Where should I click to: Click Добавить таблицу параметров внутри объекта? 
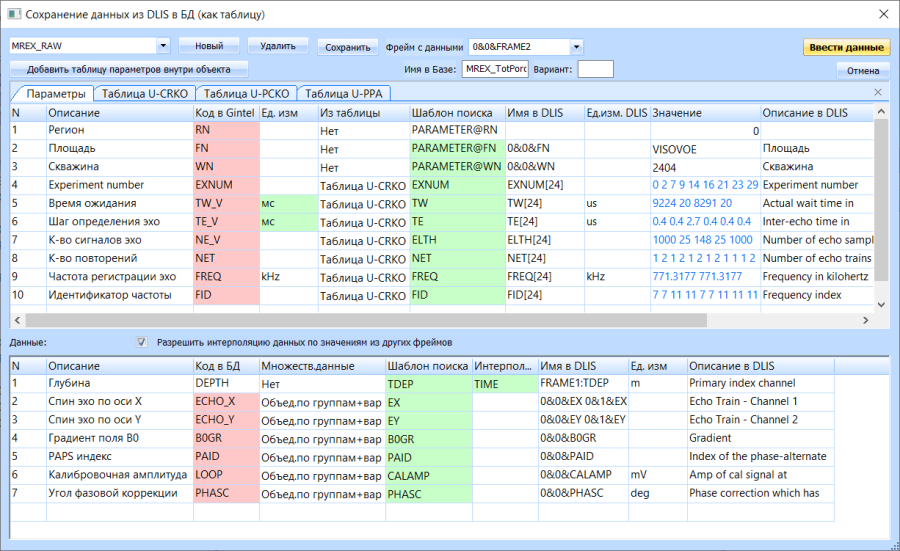pos(129,69)
